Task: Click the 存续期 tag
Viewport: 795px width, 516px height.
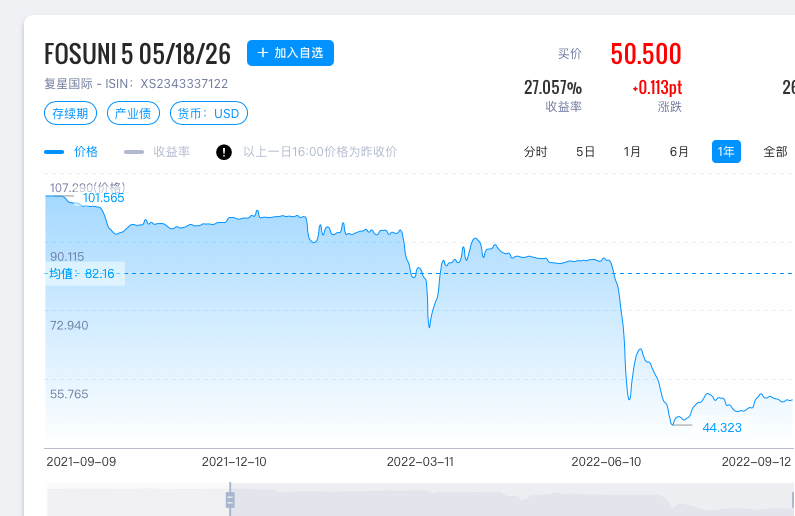Action: [70, 113]
